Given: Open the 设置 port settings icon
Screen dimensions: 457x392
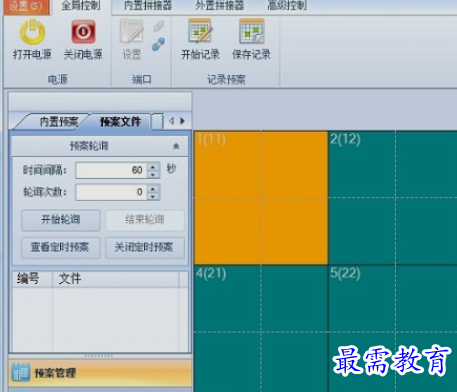Looking at the screenshot, I should click(x=132, y=32).
